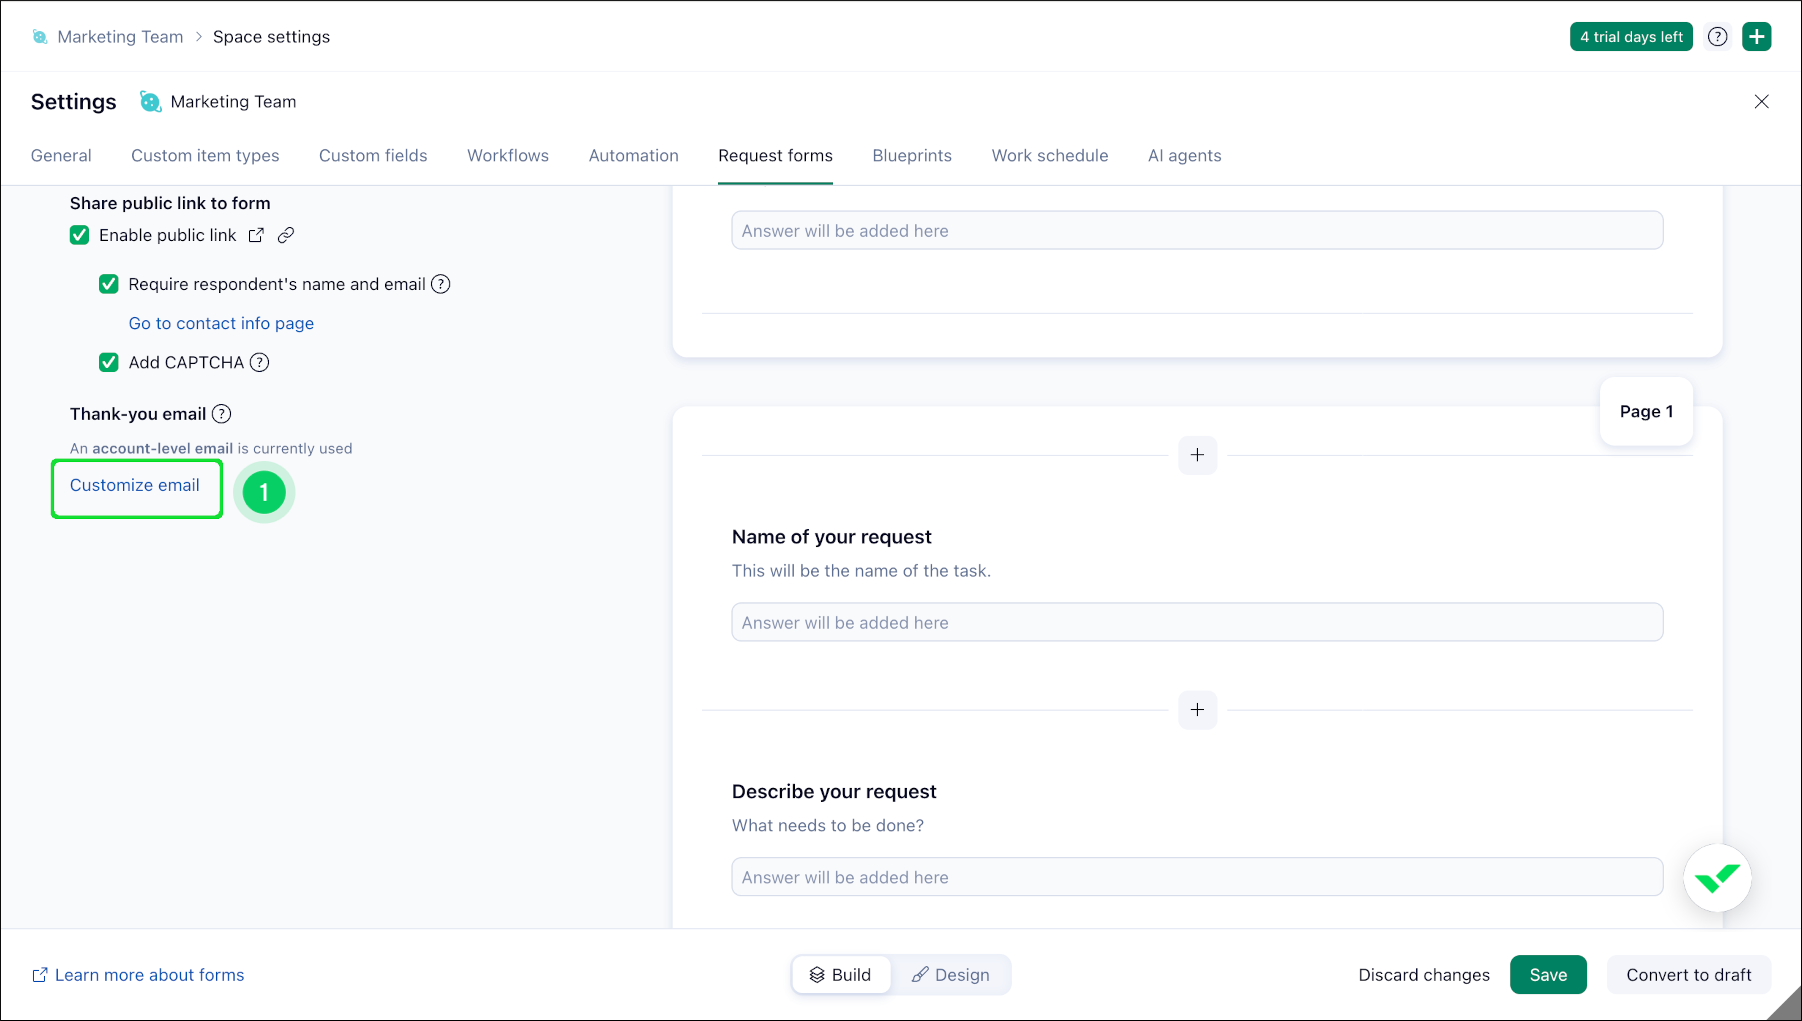
Task: Select the Describe your request question title
Action: [834, 792]
